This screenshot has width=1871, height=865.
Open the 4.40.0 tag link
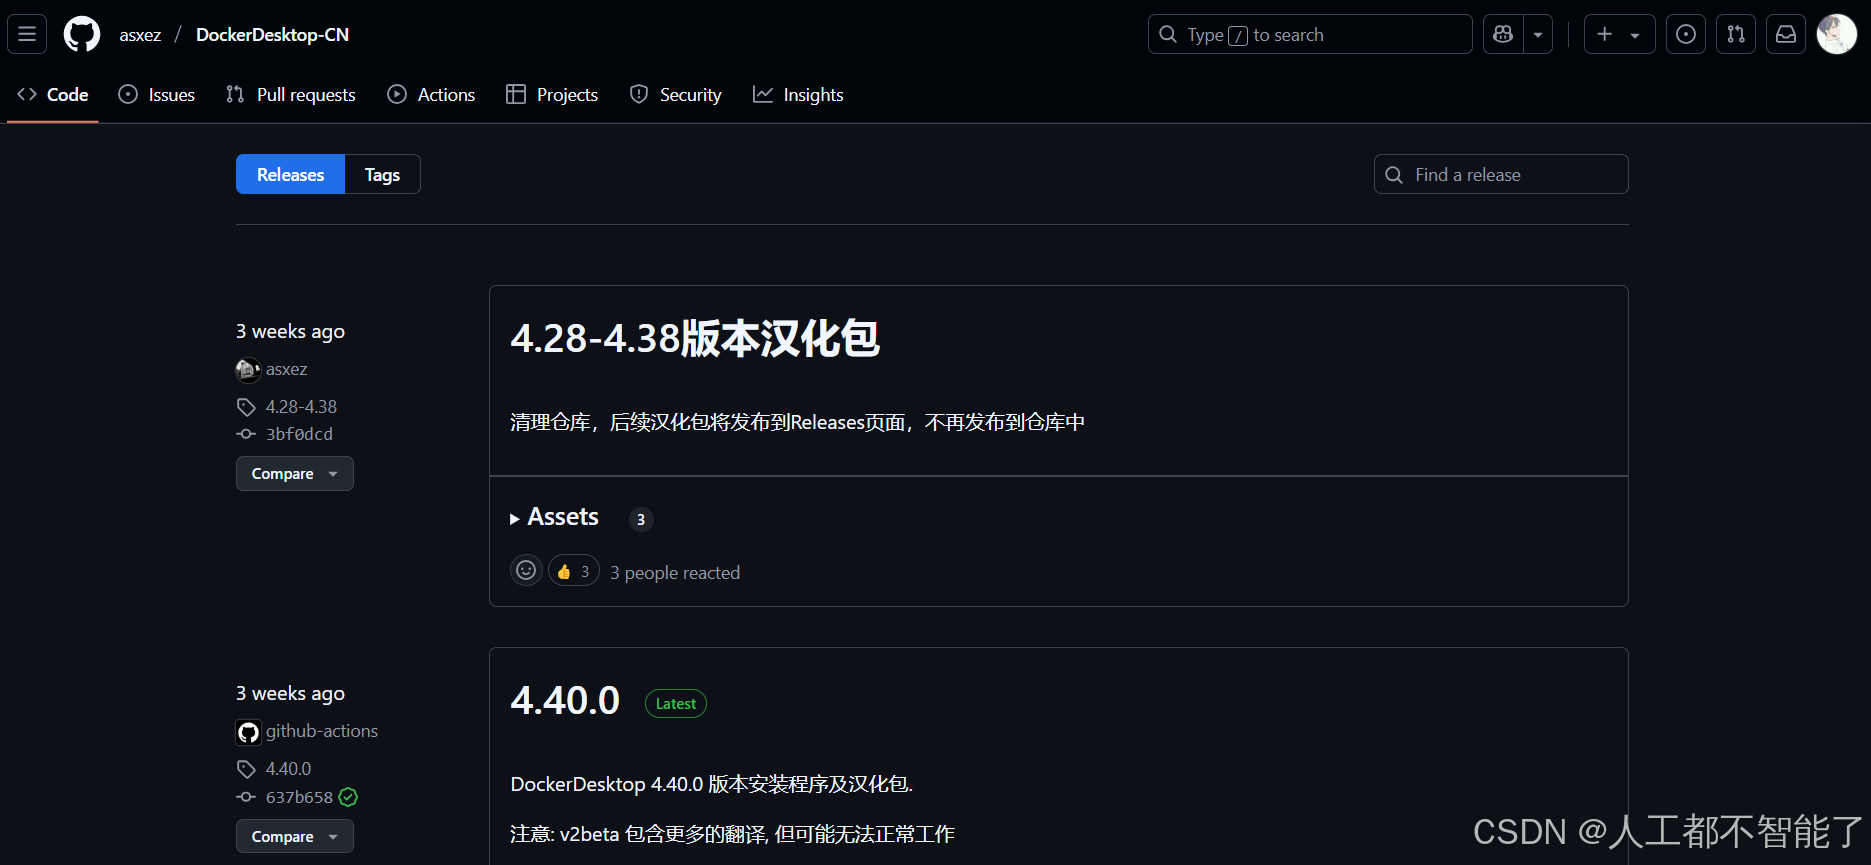pyautogui.click(x=288, y=769)
